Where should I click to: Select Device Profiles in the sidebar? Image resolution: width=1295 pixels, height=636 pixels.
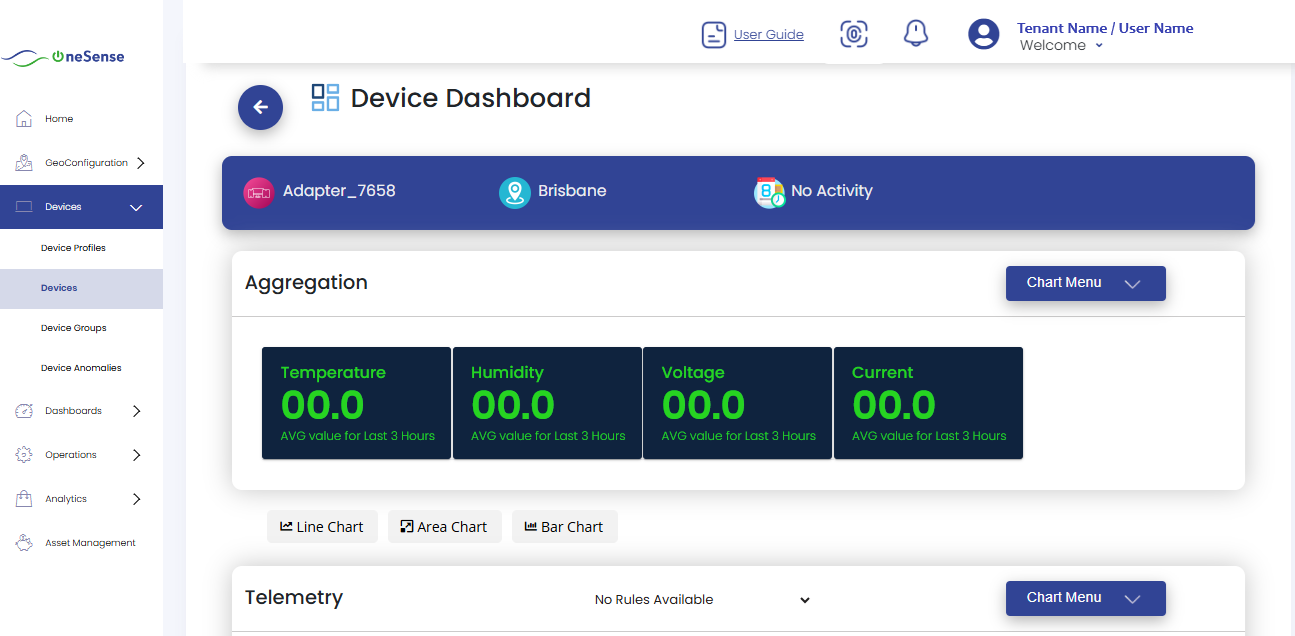(73, 248)
